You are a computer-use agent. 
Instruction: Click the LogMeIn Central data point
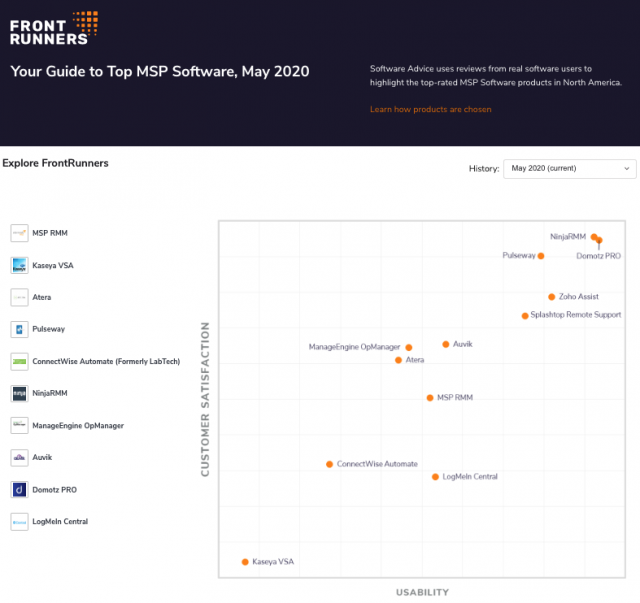pos(435,477)
